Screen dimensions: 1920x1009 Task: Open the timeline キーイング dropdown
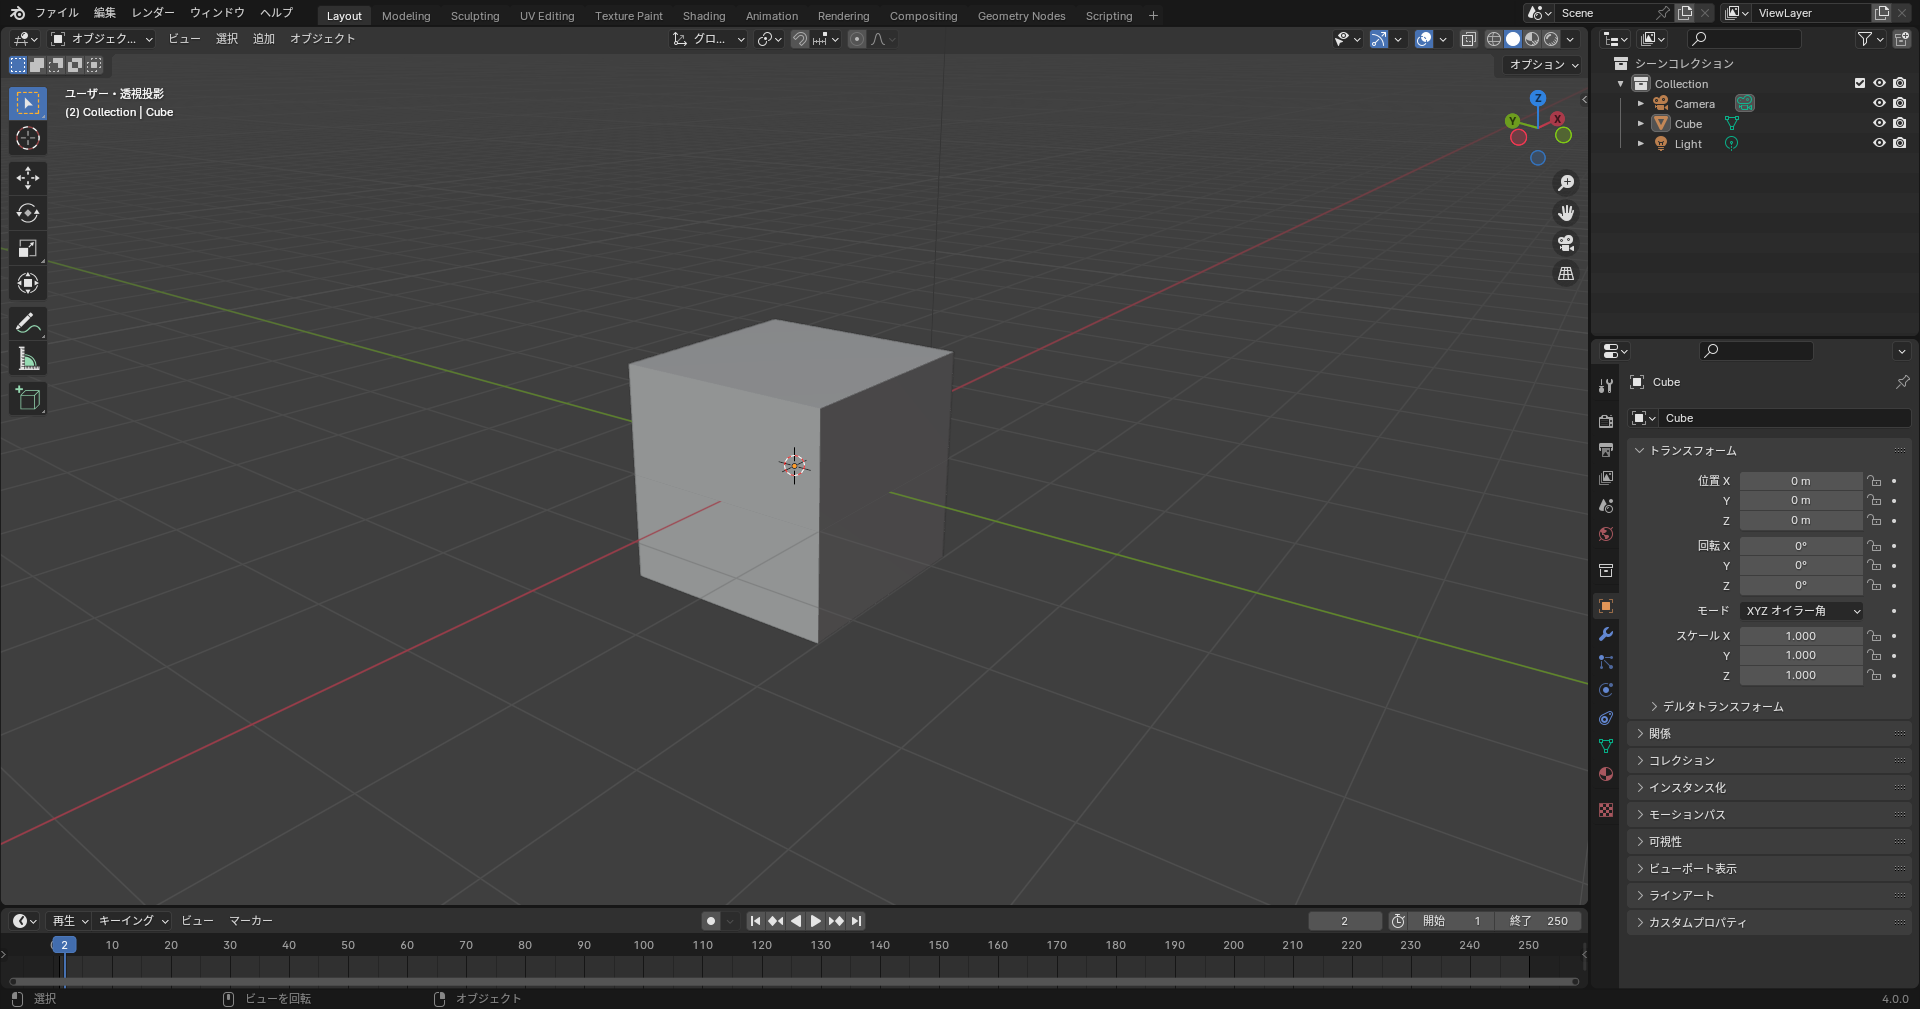coord(134,921)
